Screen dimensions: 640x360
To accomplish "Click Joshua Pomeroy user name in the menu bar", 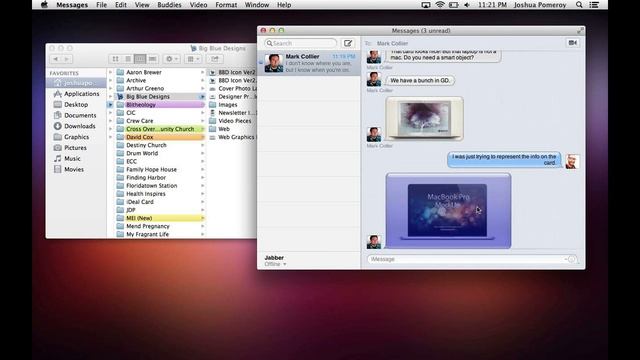I will tap(540, 5).
